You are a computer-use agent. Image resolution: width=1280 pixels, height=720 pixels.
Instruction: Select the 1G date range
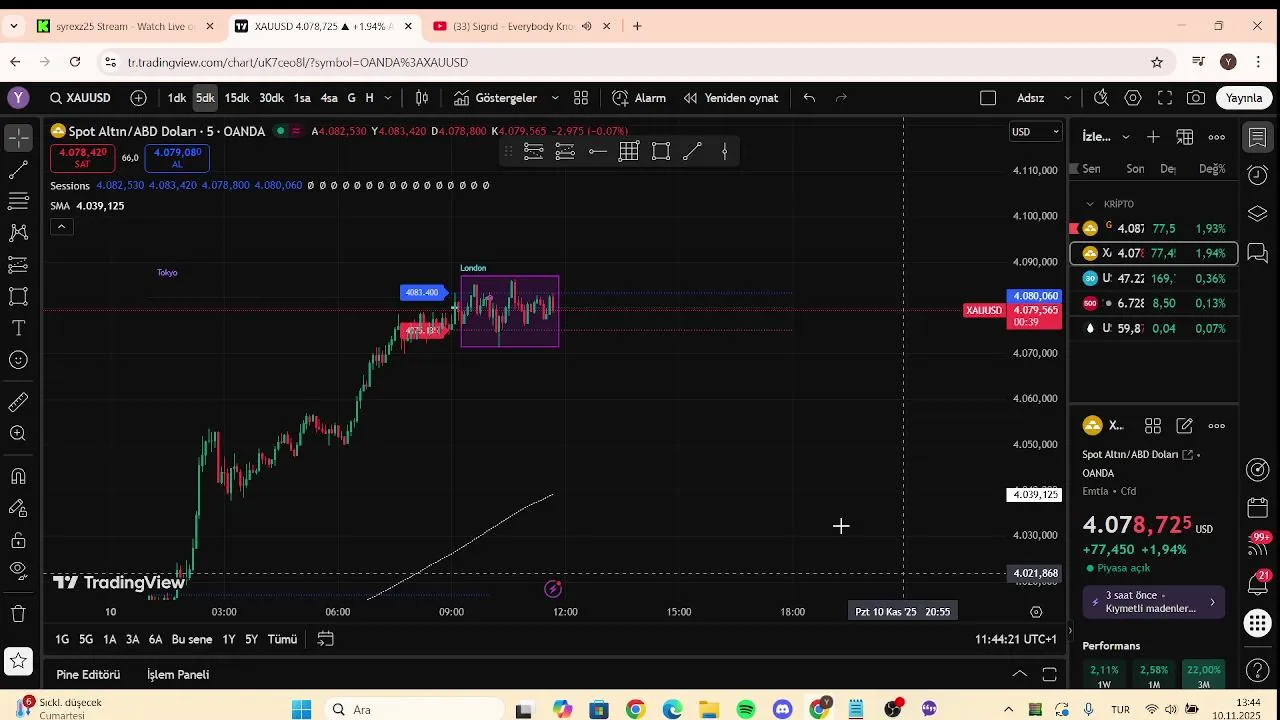click(x=62, y=639)
